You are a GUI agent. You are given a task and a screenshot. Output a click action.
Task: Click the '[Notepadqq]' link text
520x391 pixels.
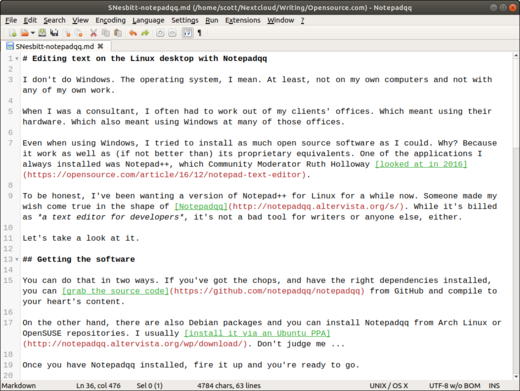[201, 206]
